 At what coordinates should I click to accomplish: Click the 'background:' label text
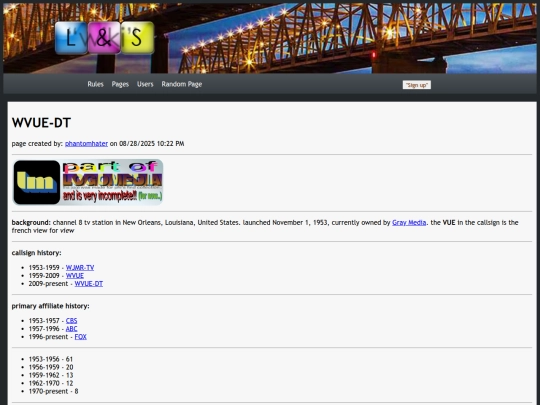tap(31, 222)
